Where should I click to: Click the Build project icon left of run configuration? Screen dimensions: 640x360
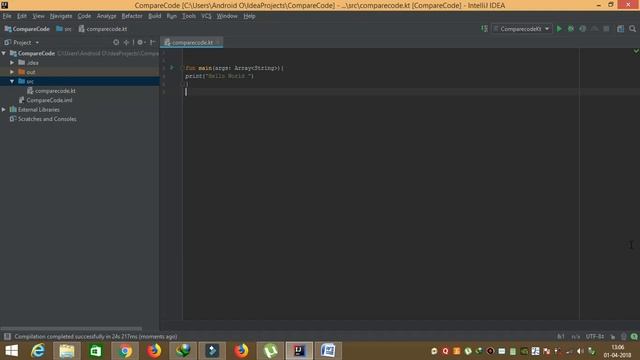click(x=484, y=29)
